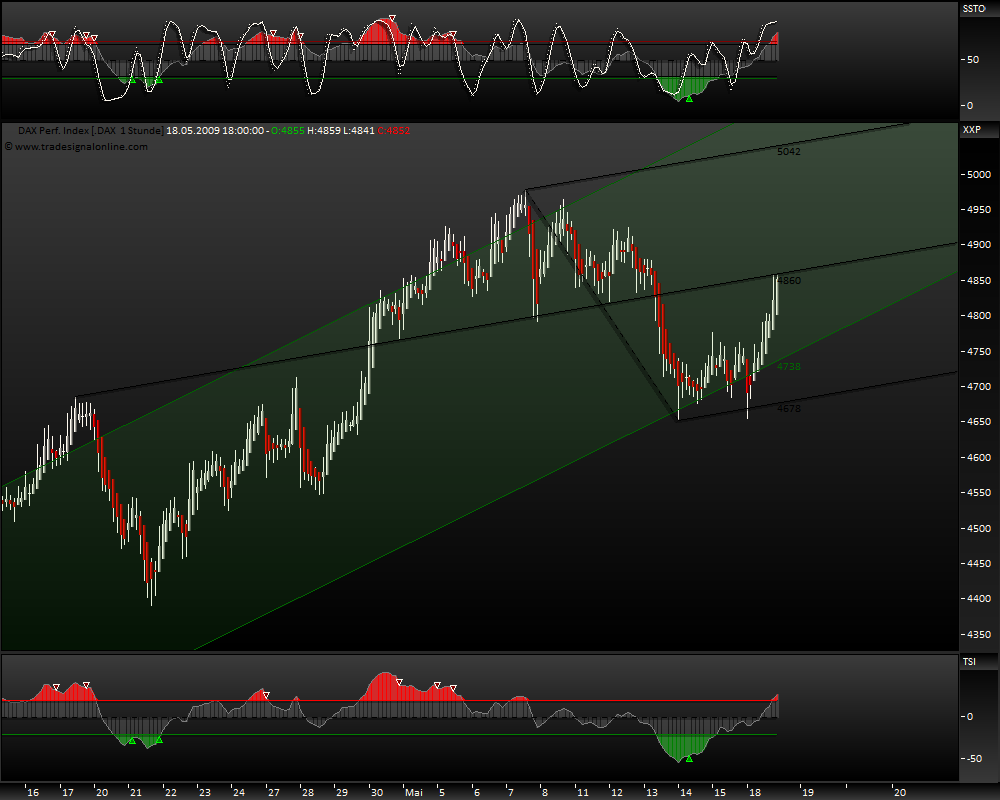Screen dimensions: 1000x800
Task: Click the green buy arrow in the SSTO panel
Action: tap(687, 98)
